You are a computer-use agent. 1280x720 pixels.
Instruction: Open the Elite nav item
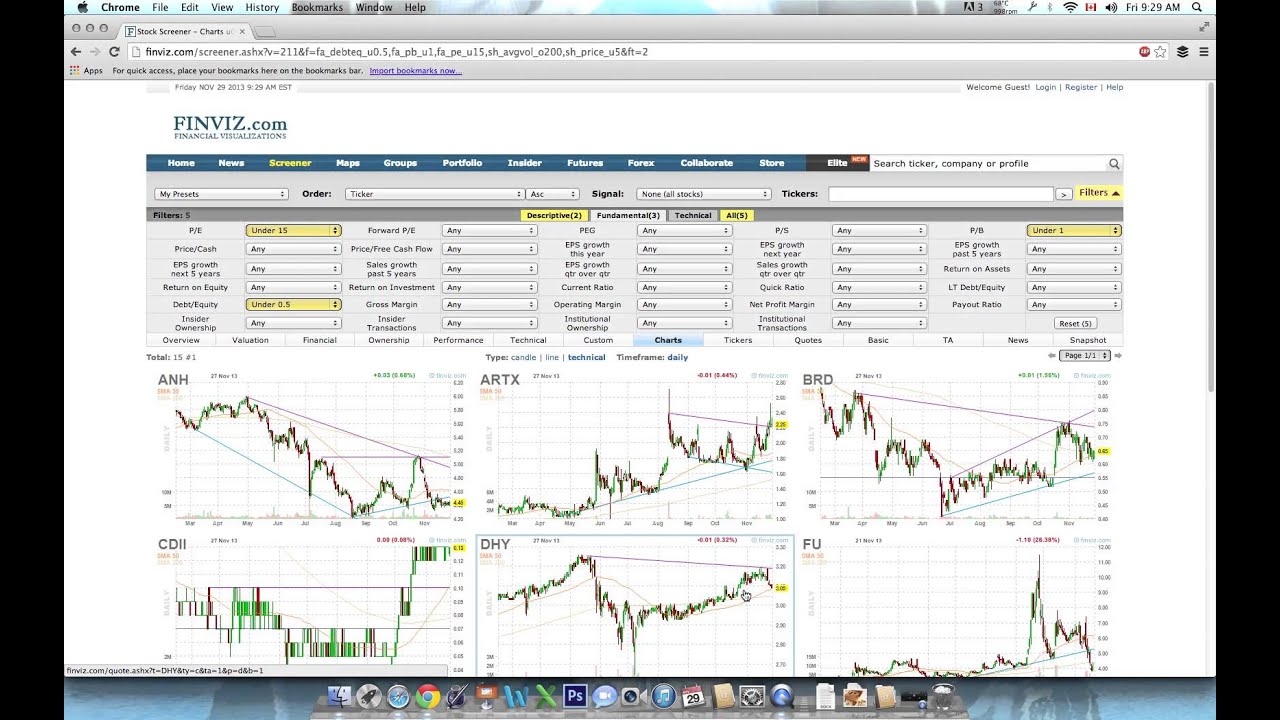pos(838,163)
